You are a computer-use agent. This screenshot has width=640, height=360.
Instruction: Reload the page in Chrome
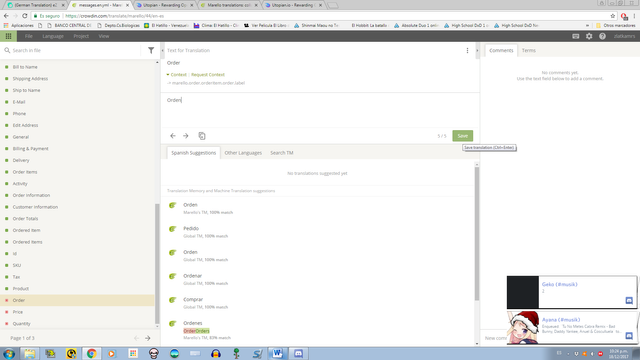tap(24, 16)
